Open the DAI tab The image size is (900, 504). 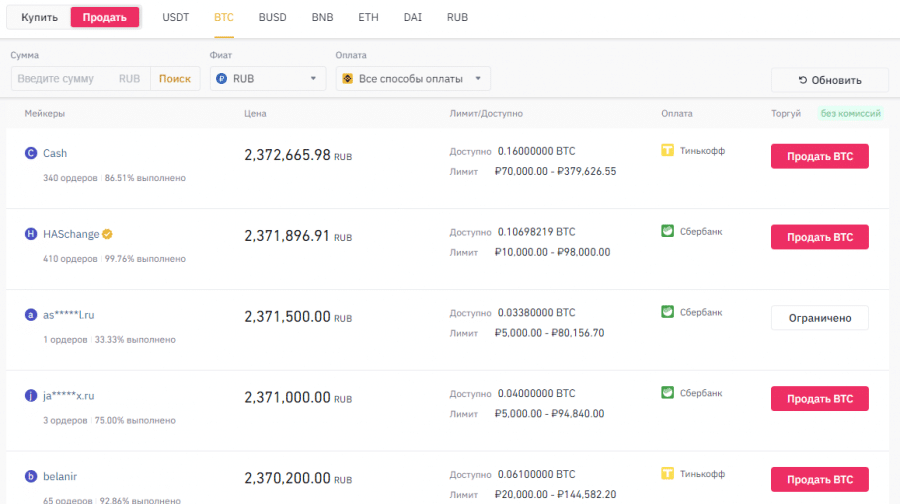click(413, 17)
